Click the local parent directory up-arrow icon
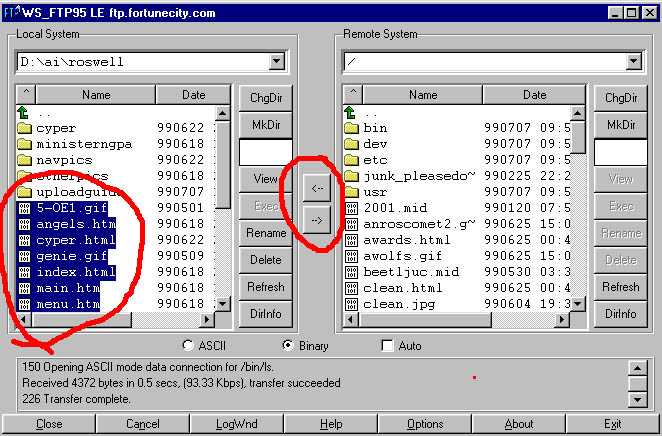The image size is (662, 436). [x=25, y=113]
